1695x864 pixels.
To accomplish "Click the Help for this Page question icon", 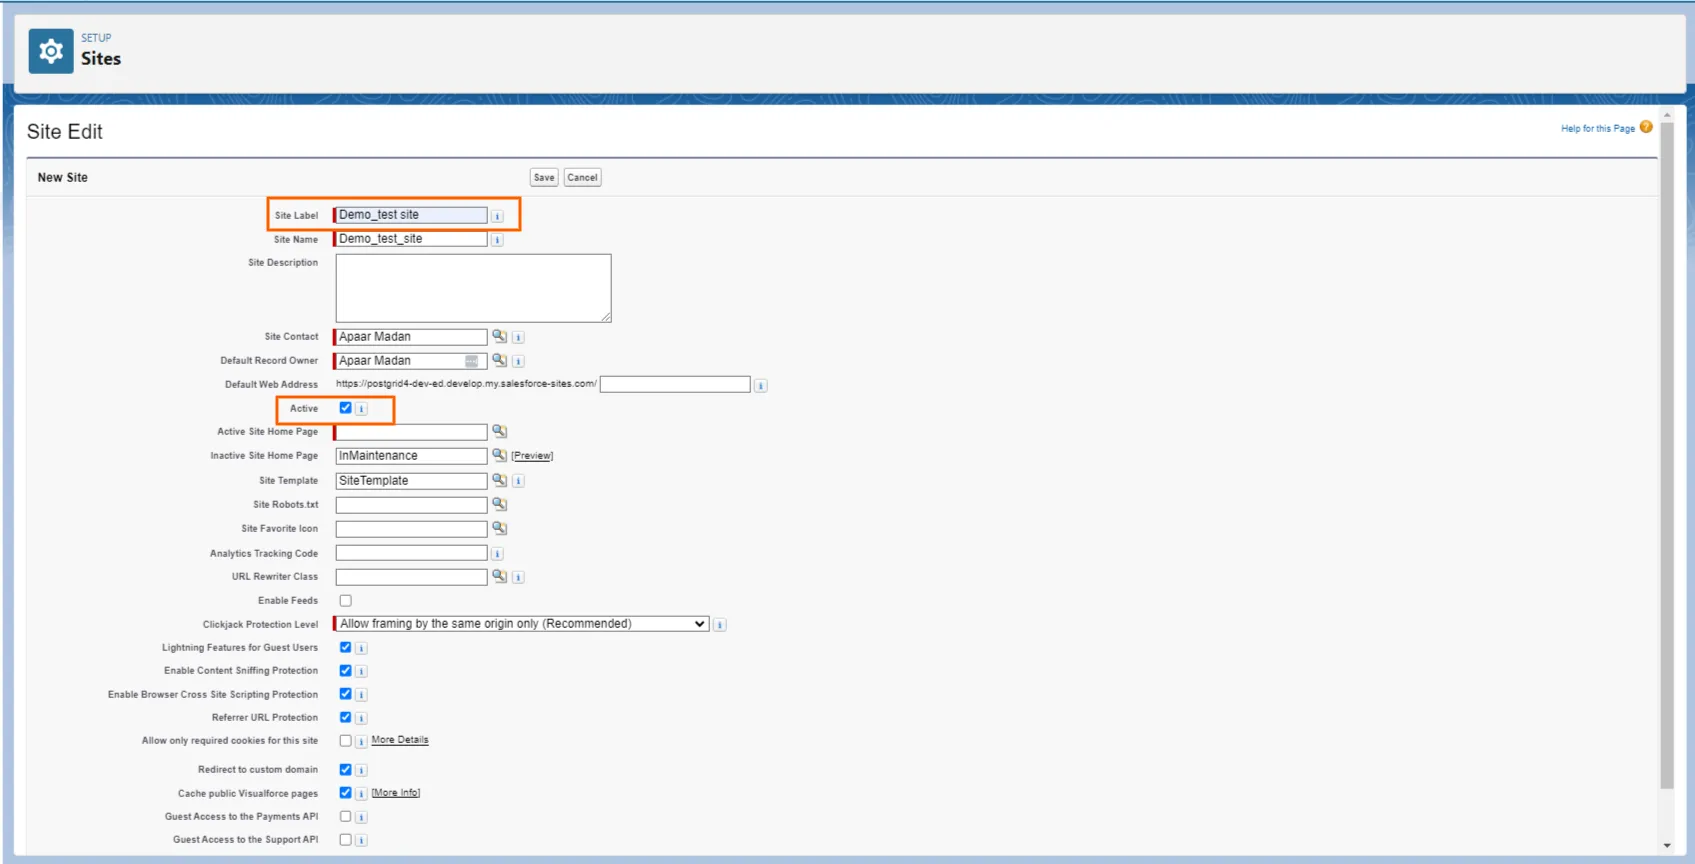I will 1646,127.
